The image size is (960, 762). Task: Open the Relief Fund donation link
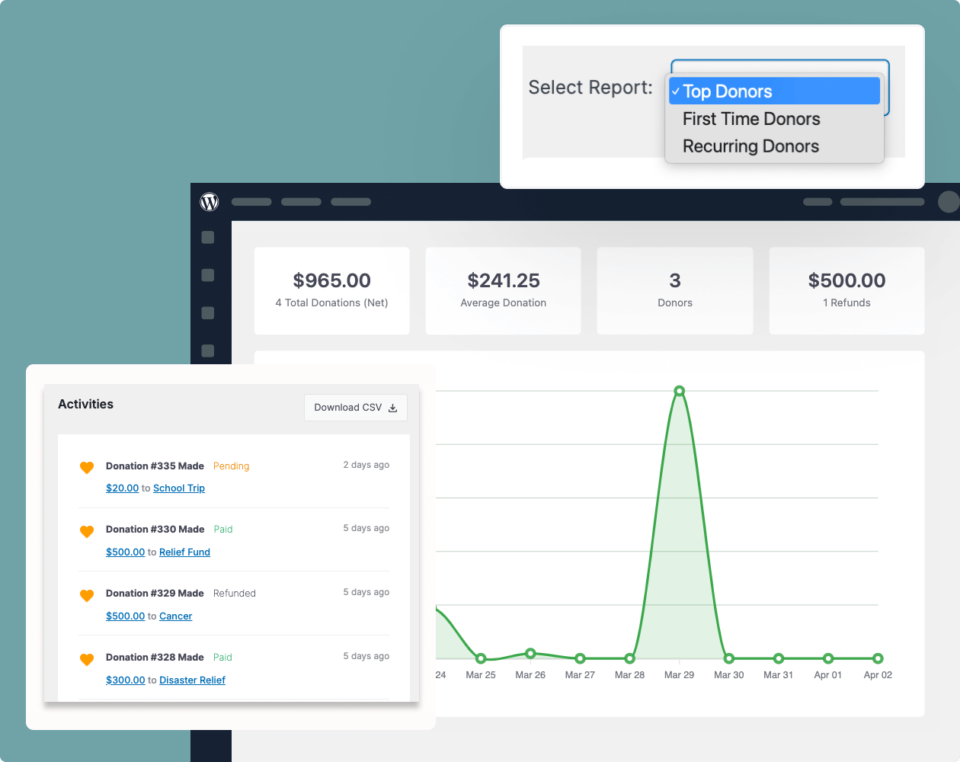[x=184, y=552]
